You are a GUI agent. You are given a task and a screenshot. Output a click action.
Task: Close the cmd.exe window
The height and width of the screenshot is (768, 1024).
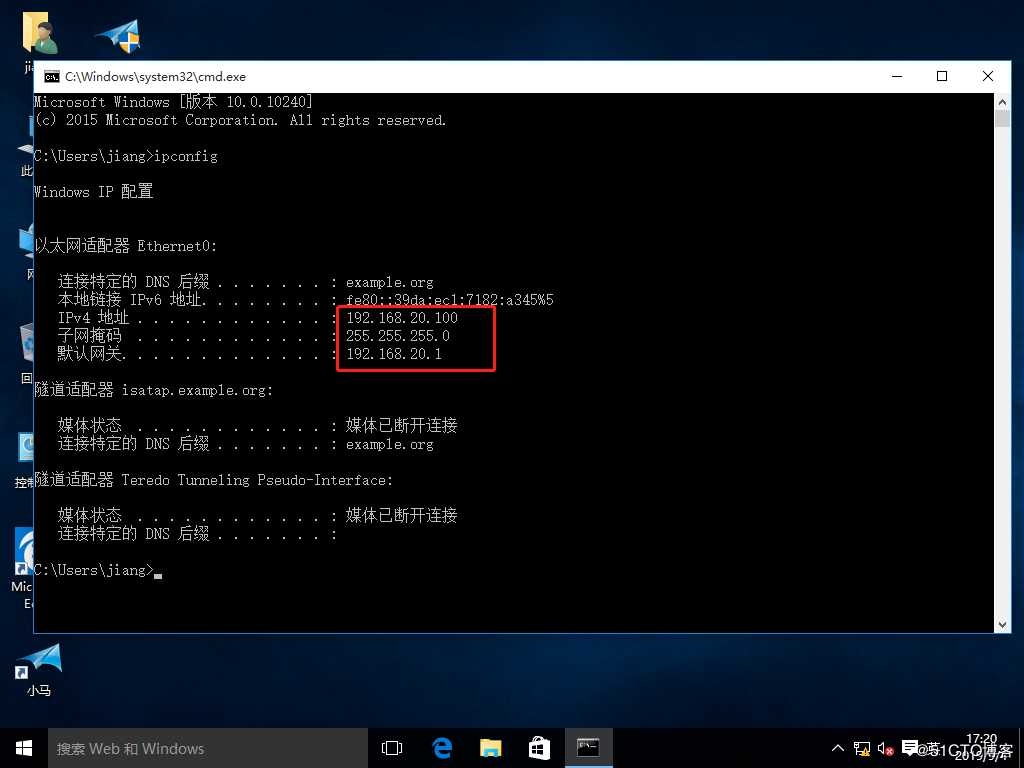(987, 76)
